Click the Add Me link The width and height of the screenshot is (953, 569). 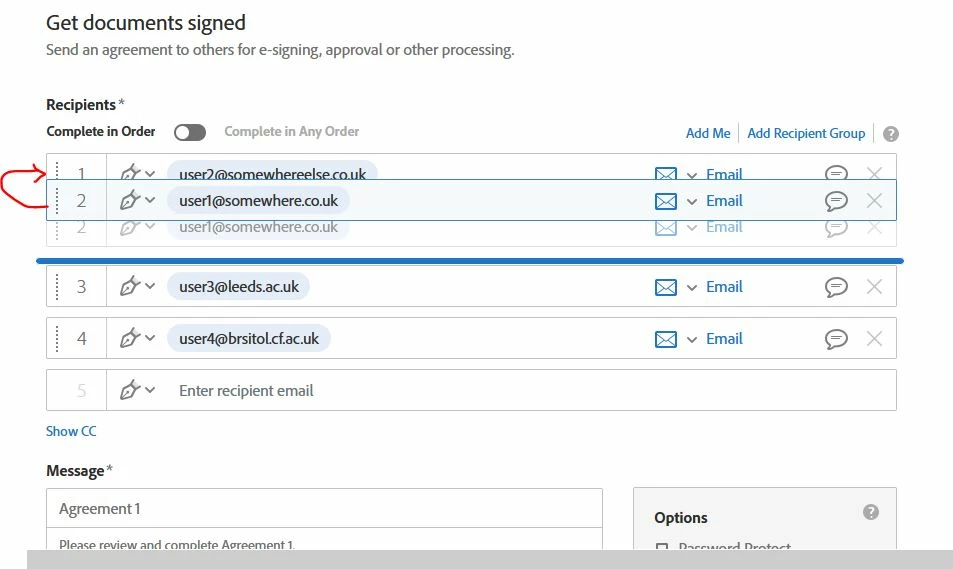pyautogui.click(x=708, y=133)
